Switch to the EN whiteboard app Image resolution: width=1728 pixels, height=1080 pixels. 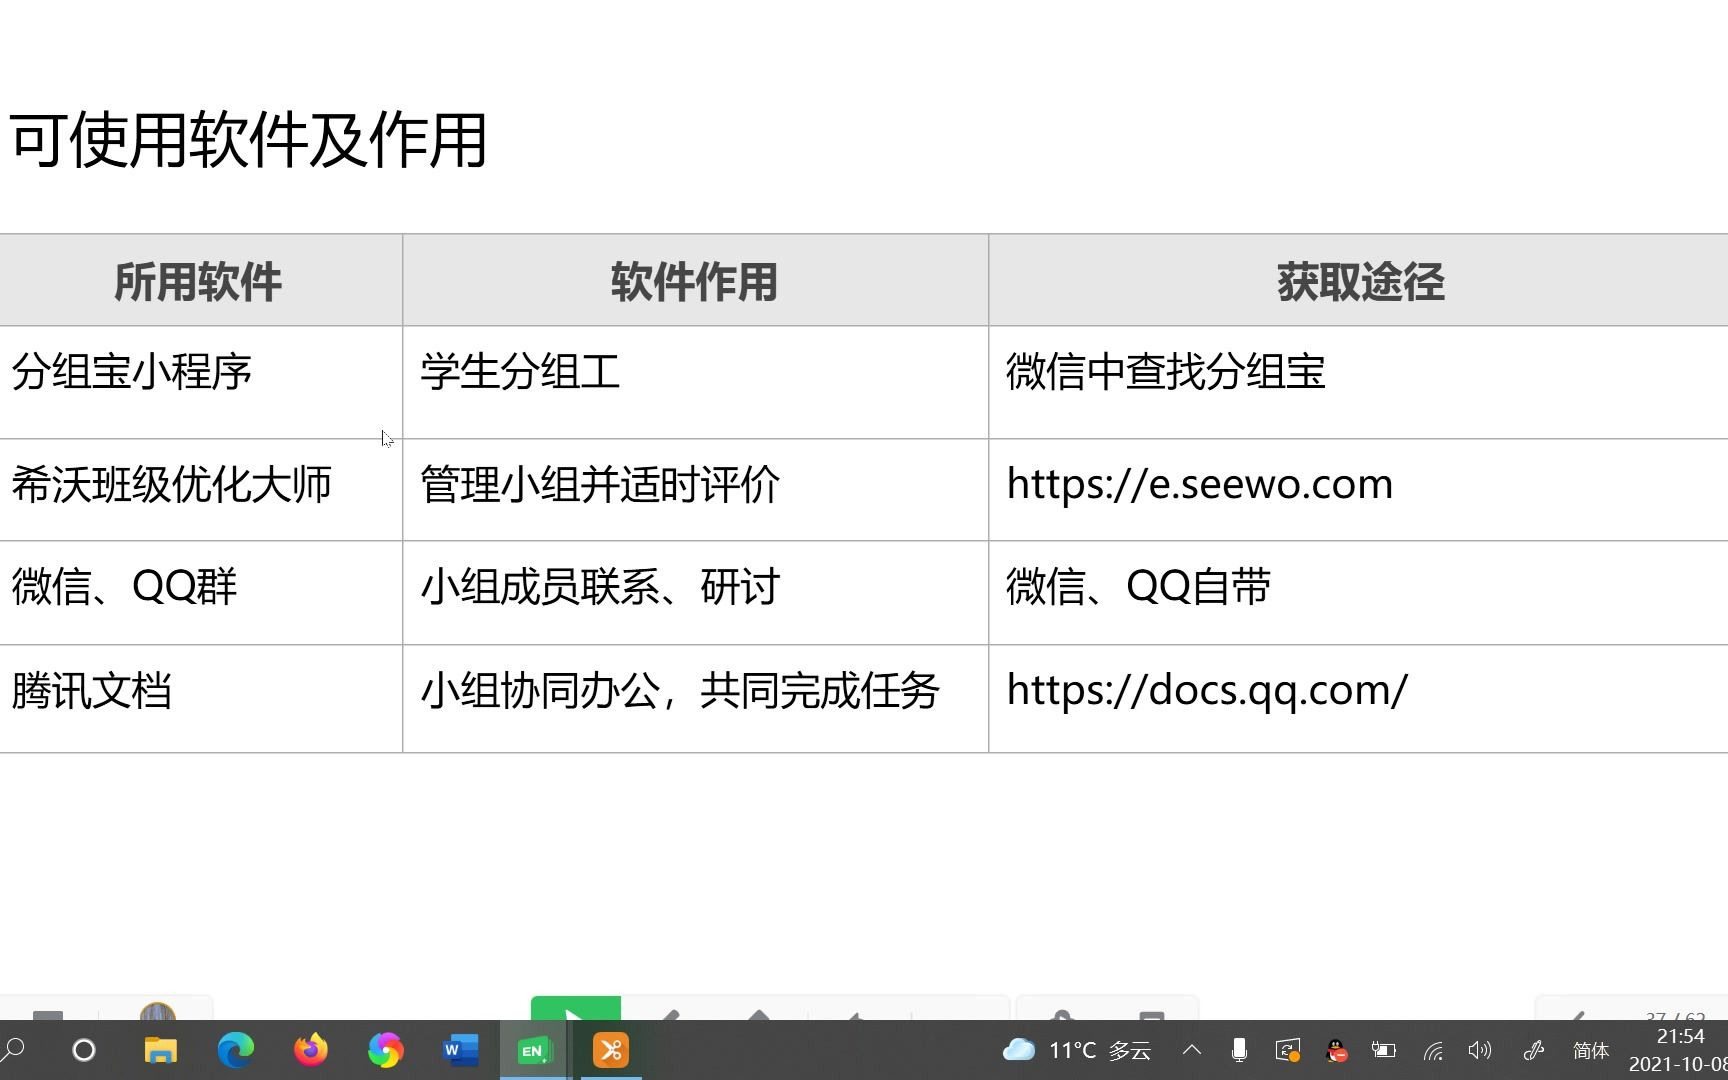pos(535,1050)
